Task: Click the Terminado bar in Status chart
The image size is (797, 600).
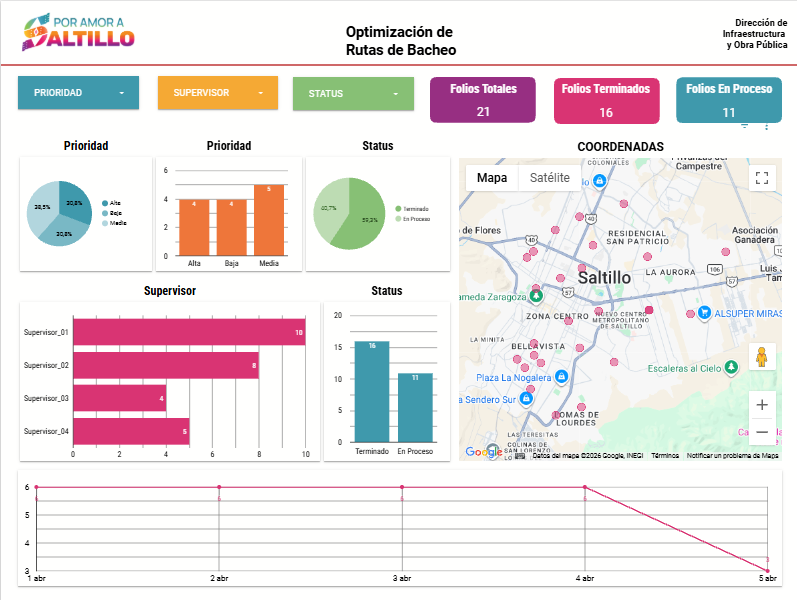Action: point(372,392)
